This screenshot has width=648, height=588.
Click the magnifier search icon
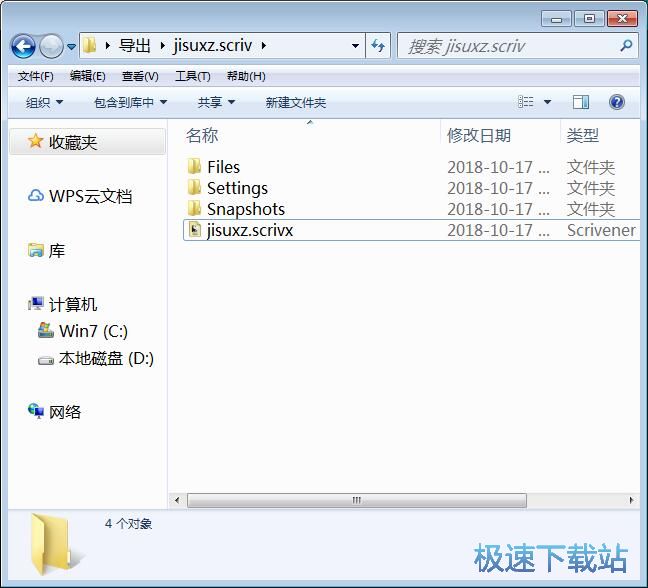click(627, 45)
